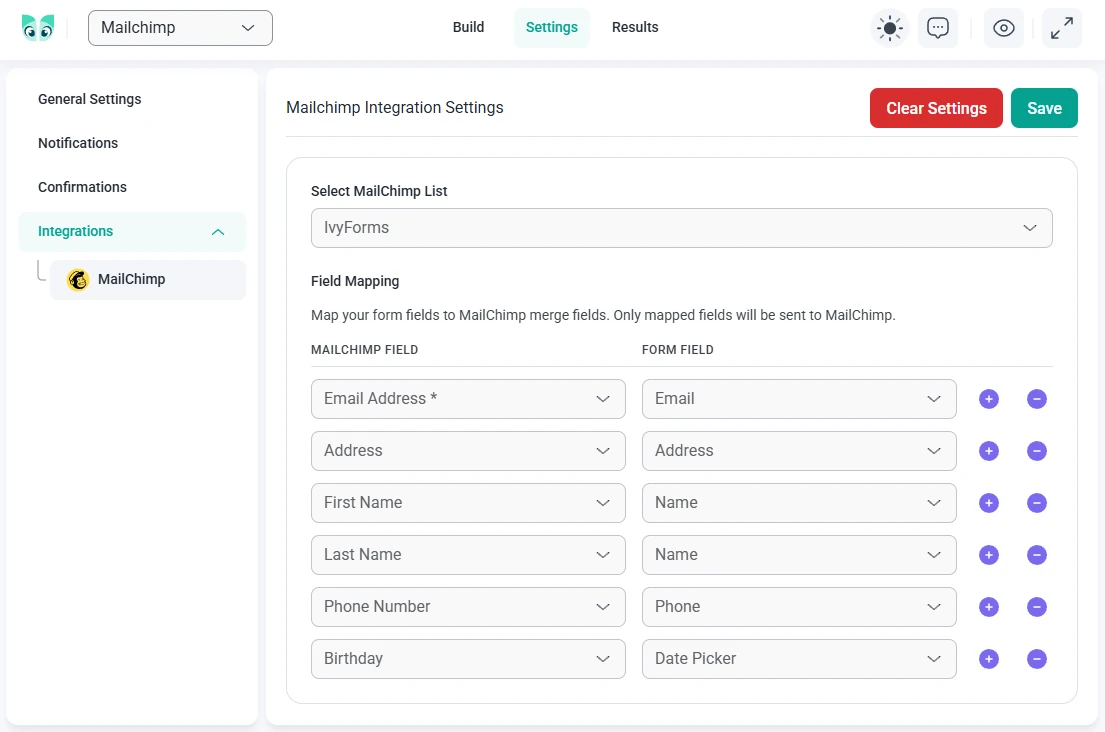Viewport: 1105px width, 732px height.
Task: Click the Clear Settings button
Action: click(x=936, y=107)
